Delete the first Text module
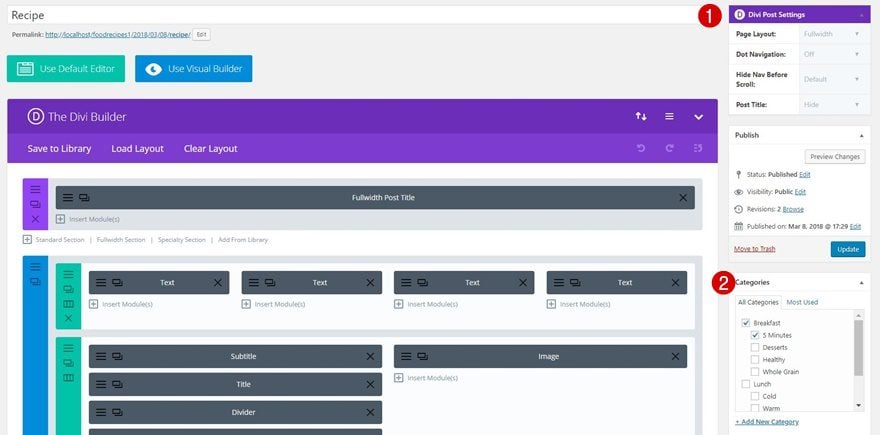The height and width of the screenshot is (435, 880). pyautogui.click(x=218, y=282)
